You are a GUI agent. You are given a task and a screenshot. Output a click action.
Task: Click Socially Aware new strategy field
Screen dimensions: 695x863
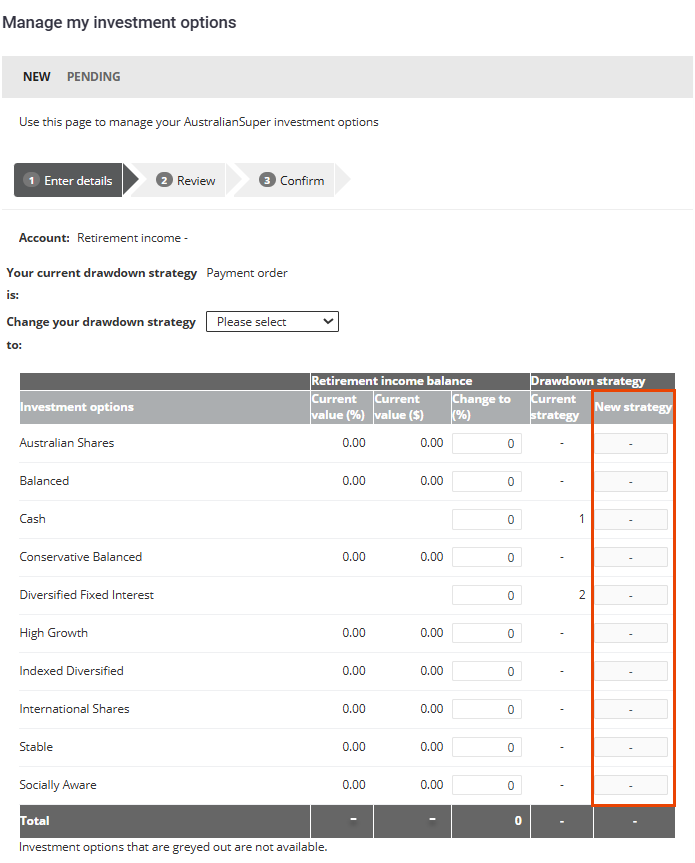(631, 786)
